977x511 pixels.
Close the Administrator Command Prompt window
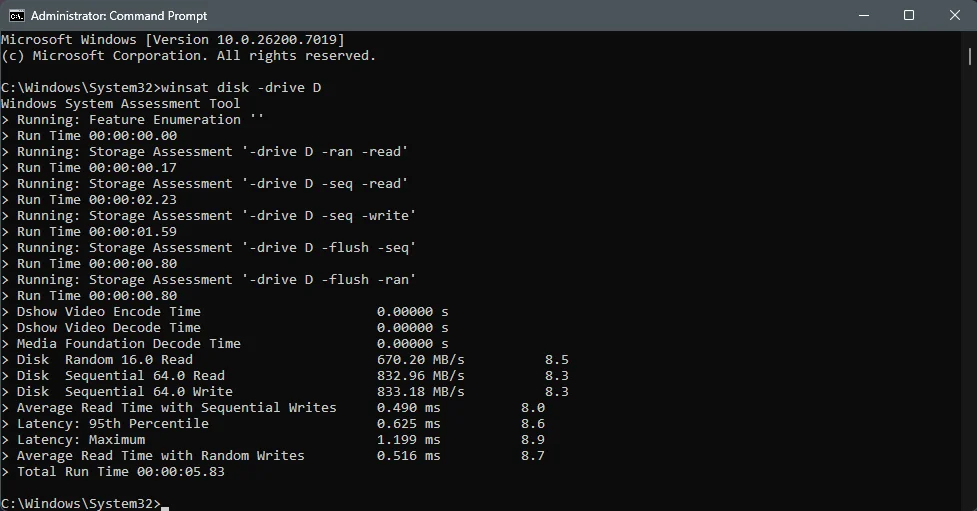pyautogui.click(x=955, y=16)
